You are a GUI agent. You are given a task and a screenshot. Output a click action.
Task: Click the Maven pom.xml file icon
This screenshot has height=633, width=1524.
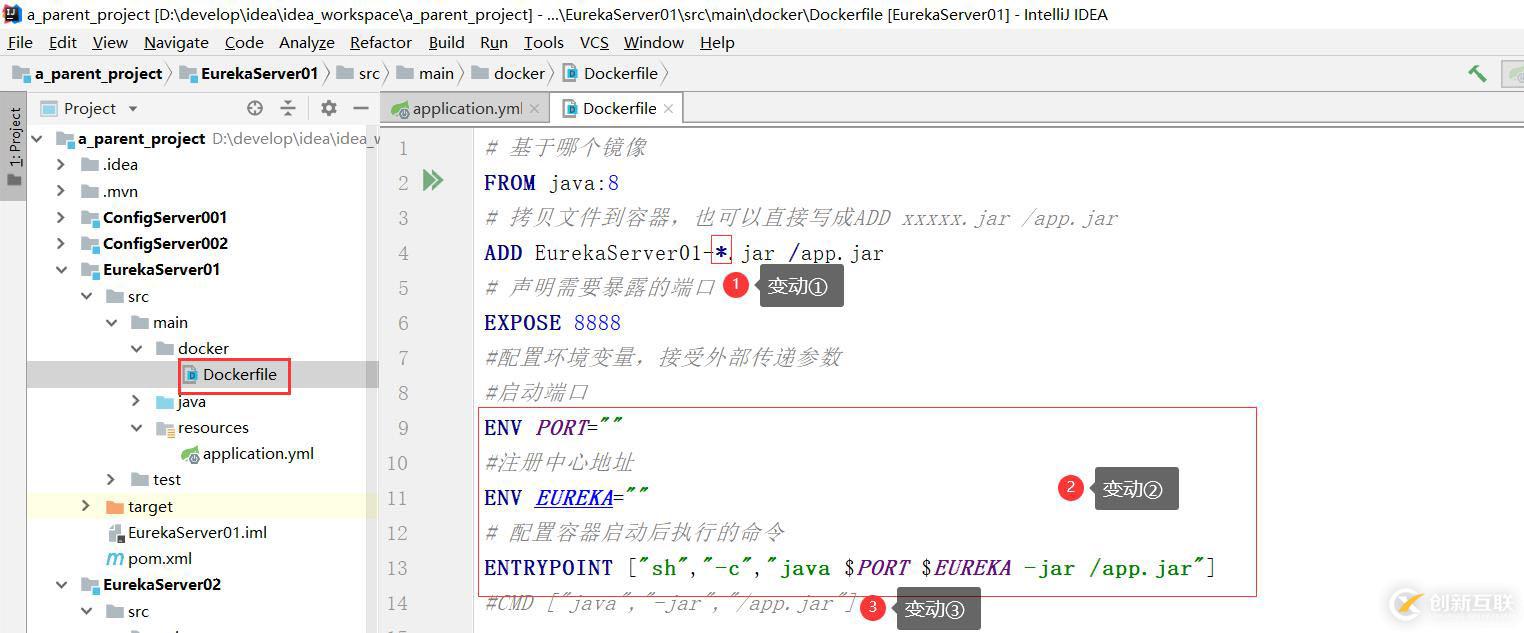pyautogui.click(x=115, y=558)
